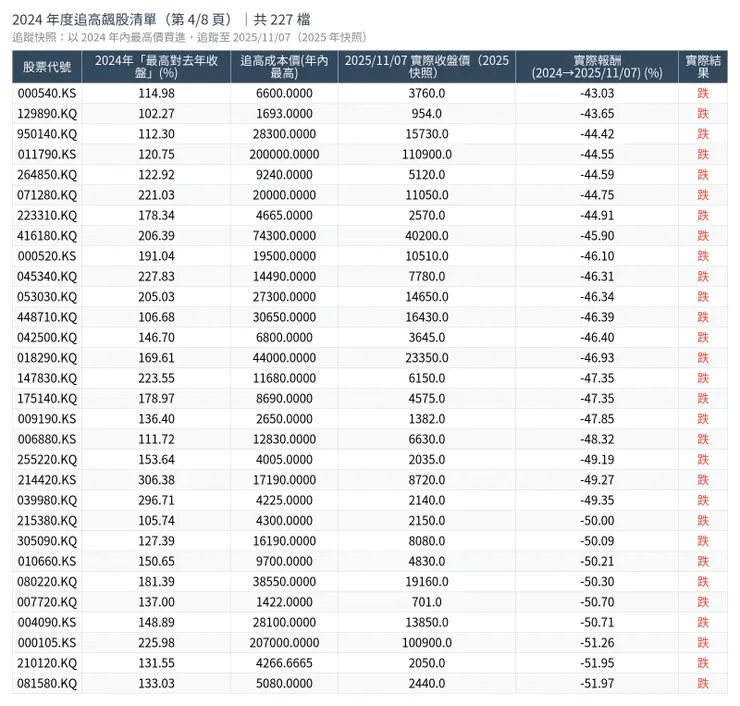740x706 pixels.
Task: Select stock code 081580.KQ
Action: (47, 683)
